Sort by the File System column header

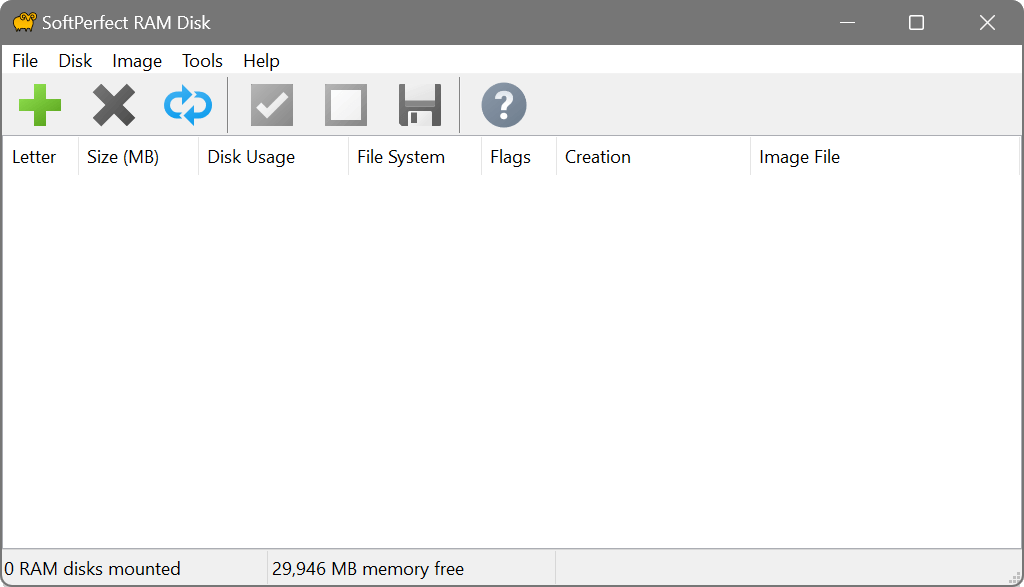click(x=415, y=157)
